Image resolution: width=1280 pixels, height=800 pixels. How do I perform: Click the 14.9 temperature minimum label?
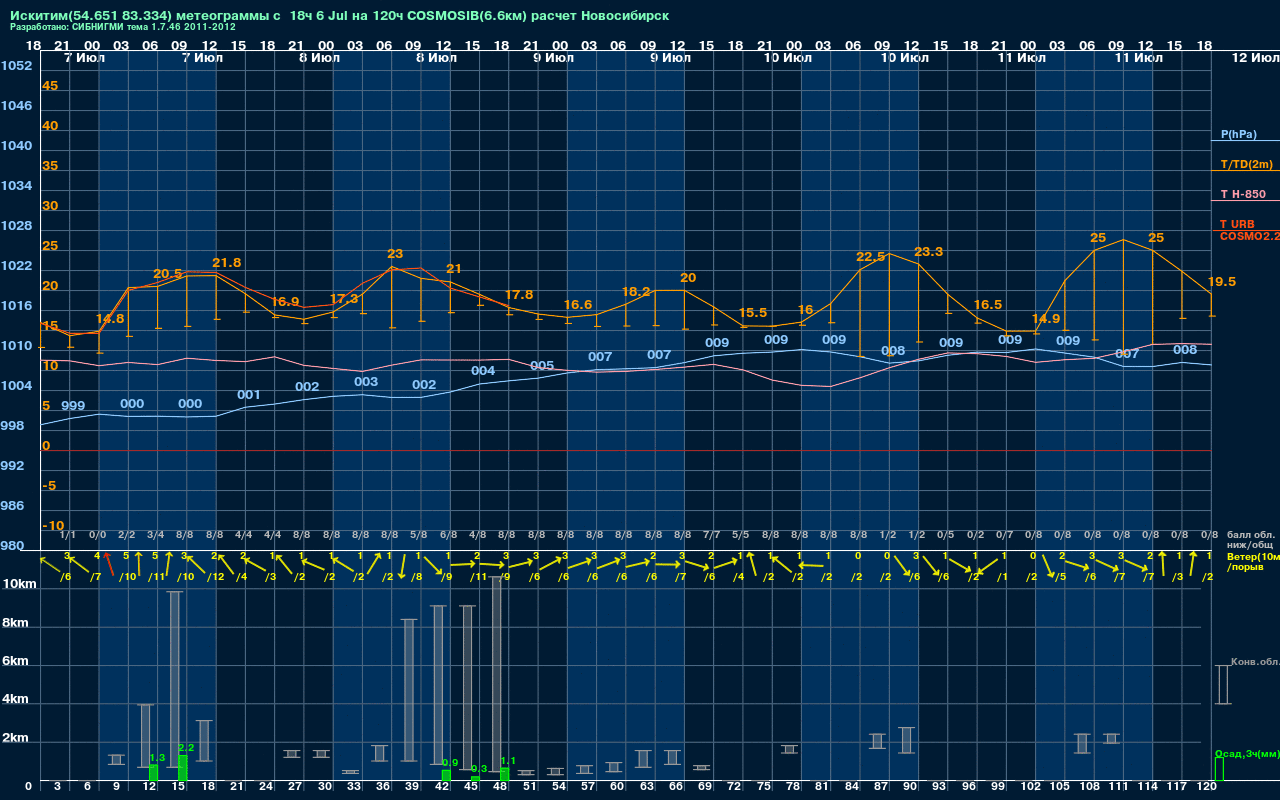pyautogui.click(x=1045, y=319)
